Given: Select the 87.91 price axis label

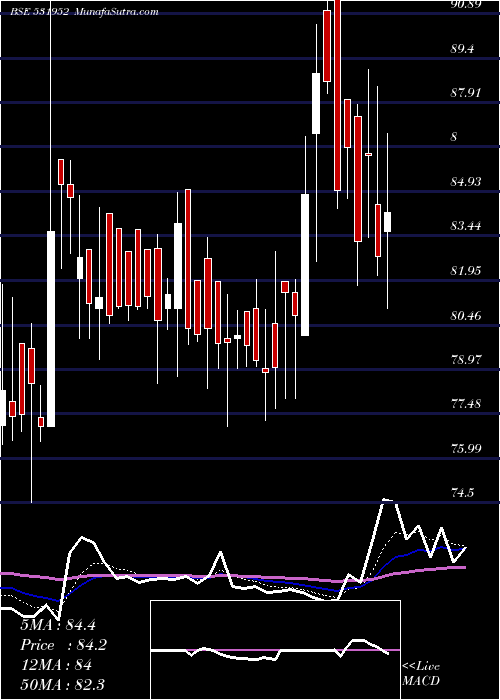Looking at the screenshot, I should click(466, 93).
